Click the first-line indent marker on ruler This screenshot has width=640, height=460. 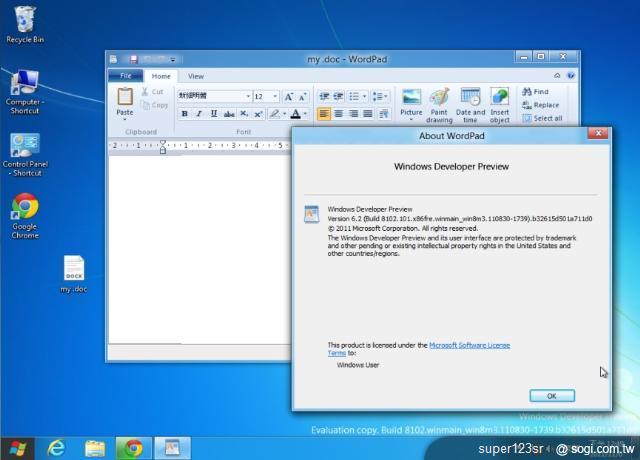tap(163, 142)
